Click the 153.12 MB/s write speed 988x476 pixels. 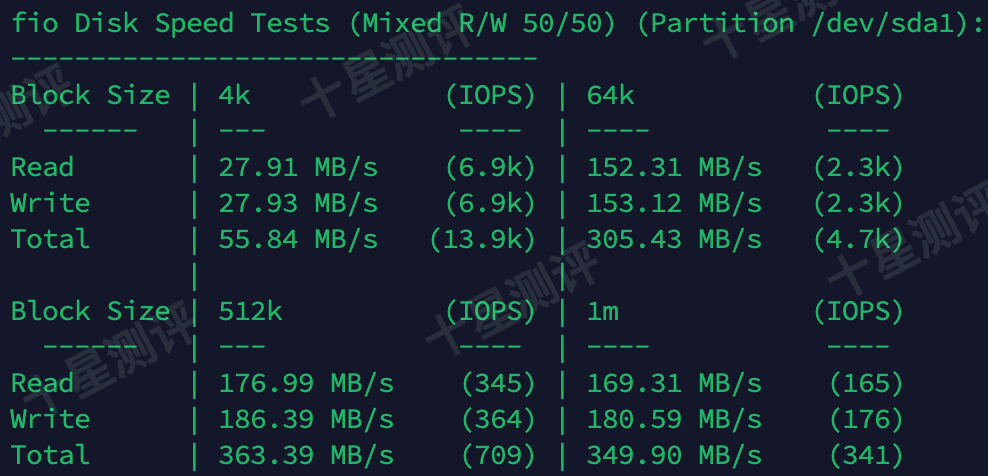coord(674,203)
